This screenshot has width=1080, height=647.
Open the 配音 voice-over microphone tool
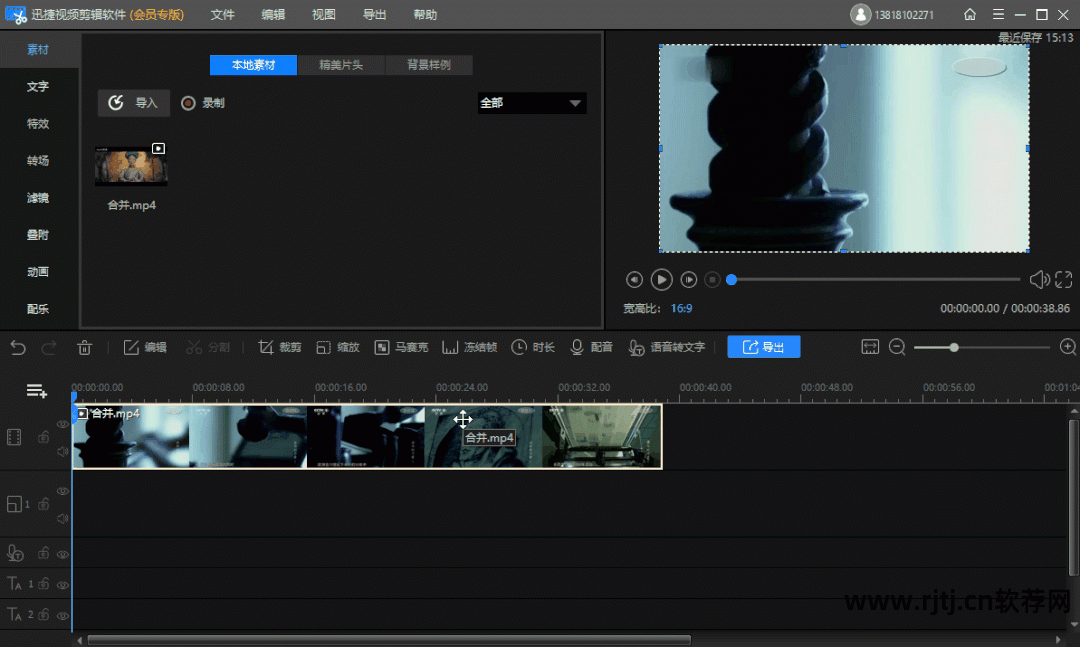click(591, 347)
